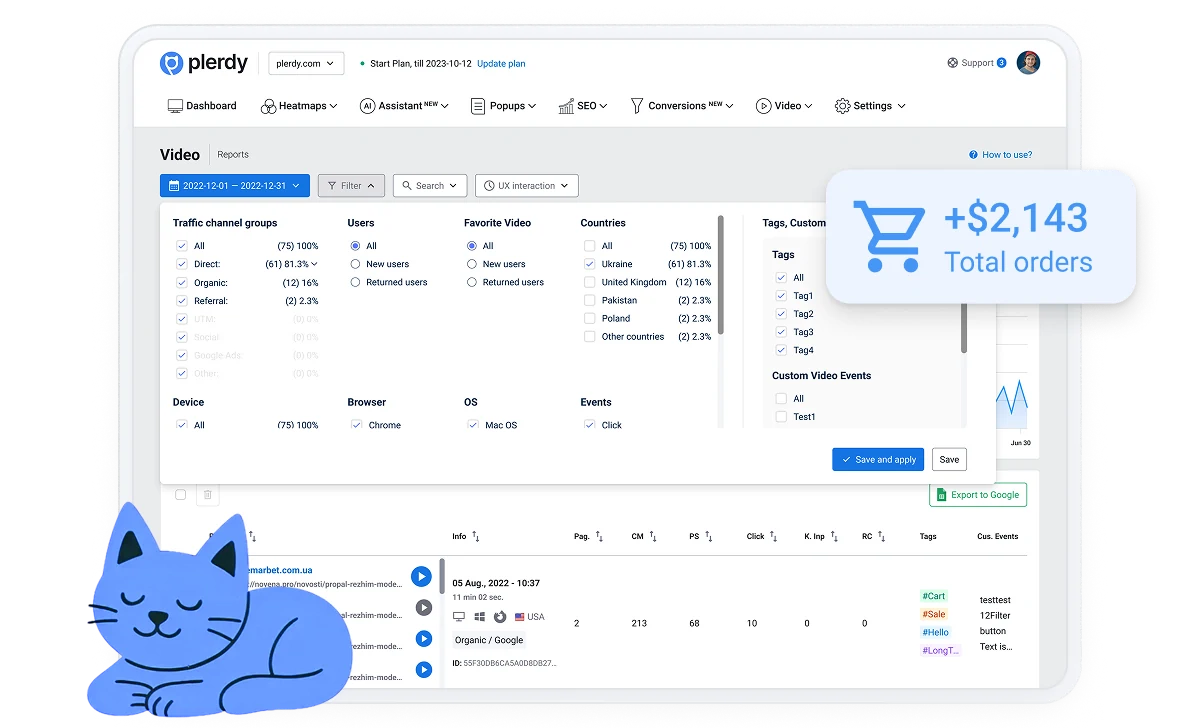
Task: Open the UX interaction dropdown
Action: pyautogui.click(x=526, y=185)
